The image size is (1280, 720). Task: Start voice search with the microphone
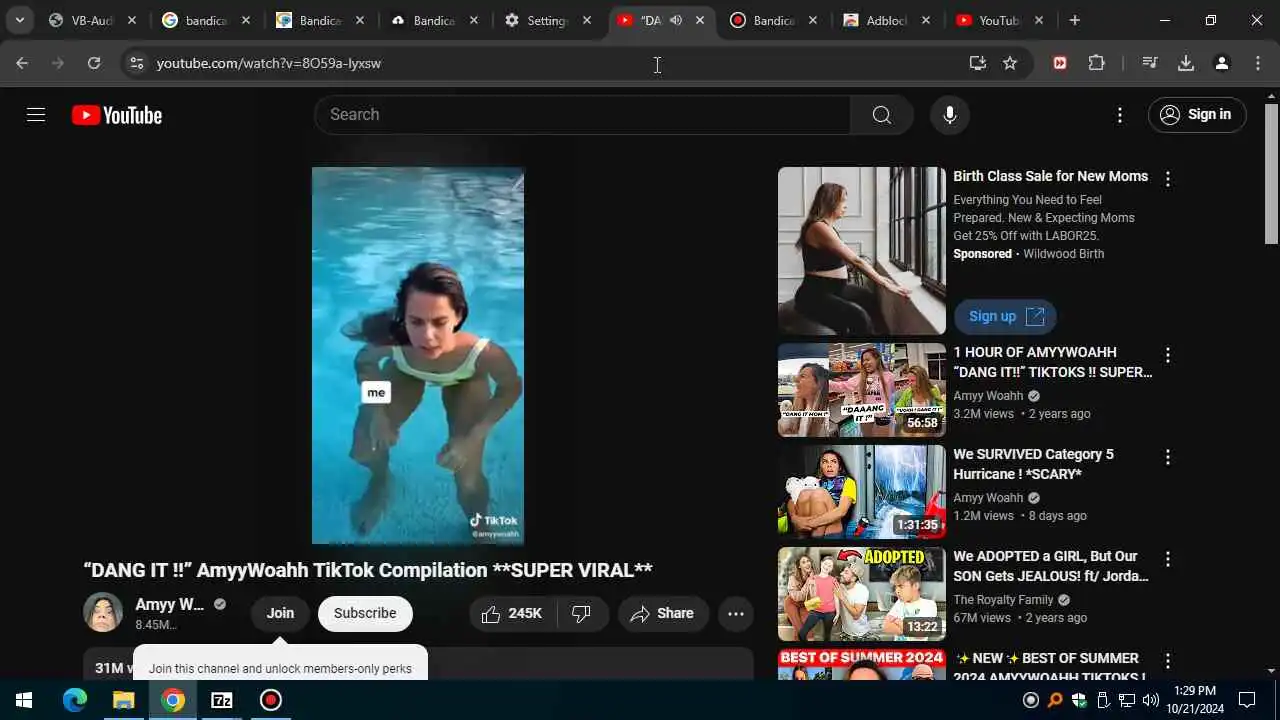coord(950,115)
